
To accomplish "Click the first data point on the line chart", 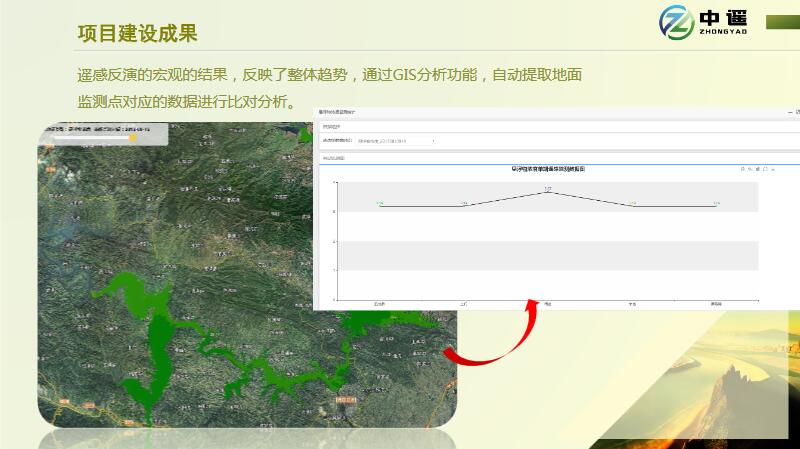I will point(380,205).
